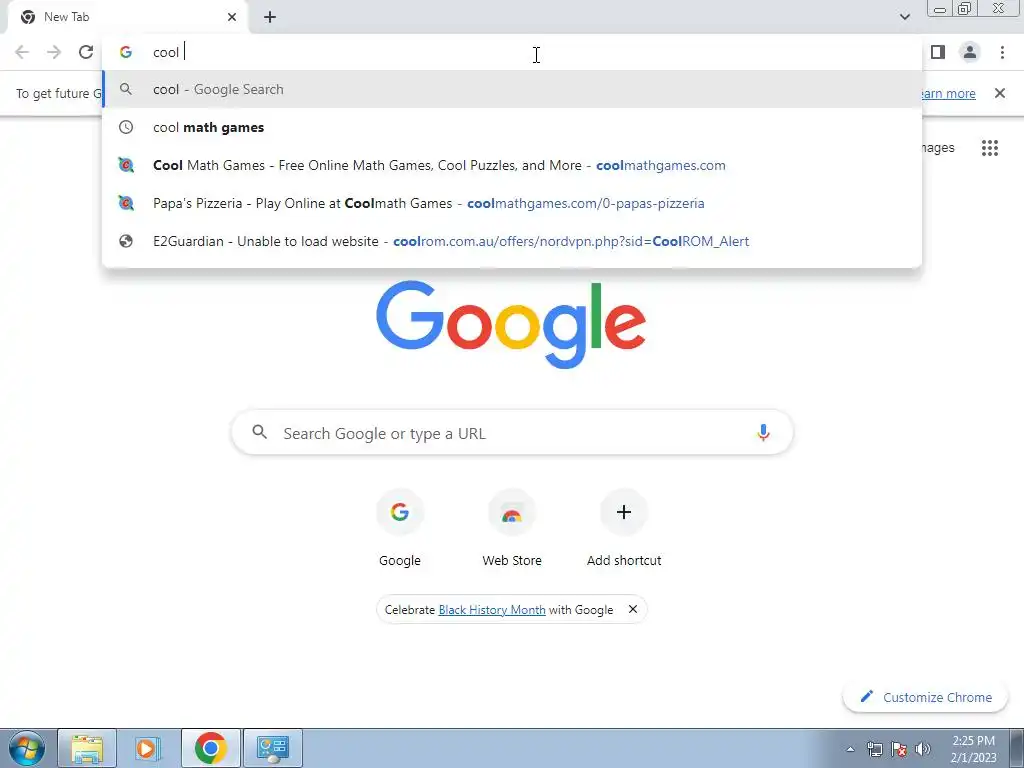Dismiss the info bar with X

pos(999,93)
